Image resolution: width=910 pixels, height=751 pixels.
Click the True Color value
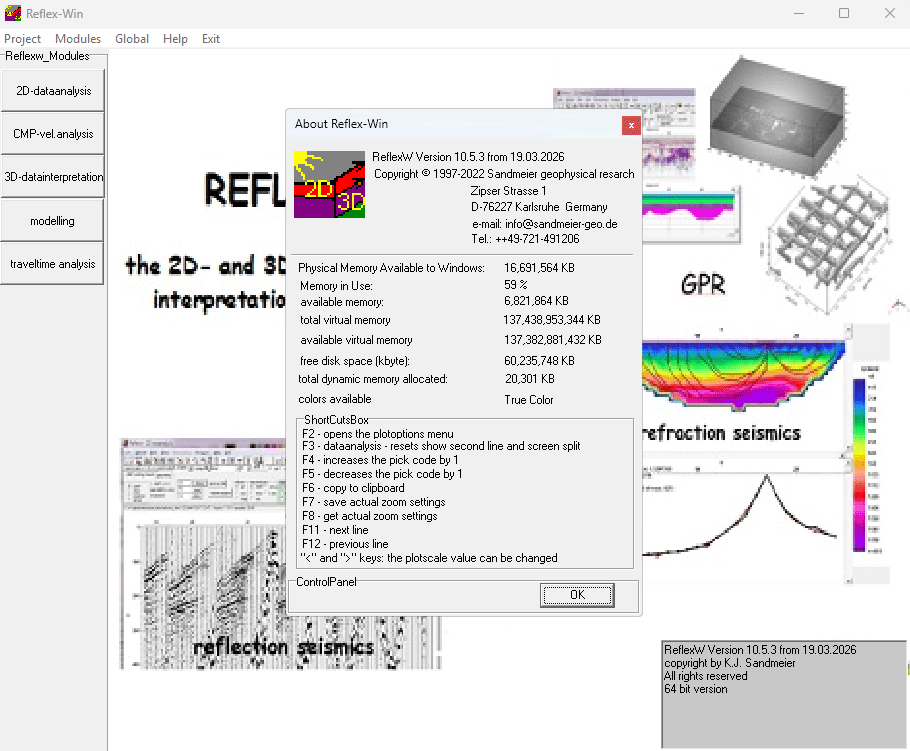click(529, 400)
